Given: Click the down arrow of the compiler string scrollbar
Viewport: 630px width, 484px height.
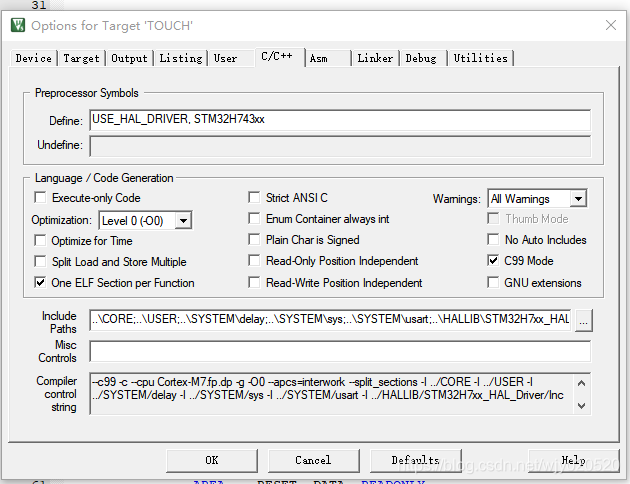Looking at the screenshot, I should click(x=581, y=406).
